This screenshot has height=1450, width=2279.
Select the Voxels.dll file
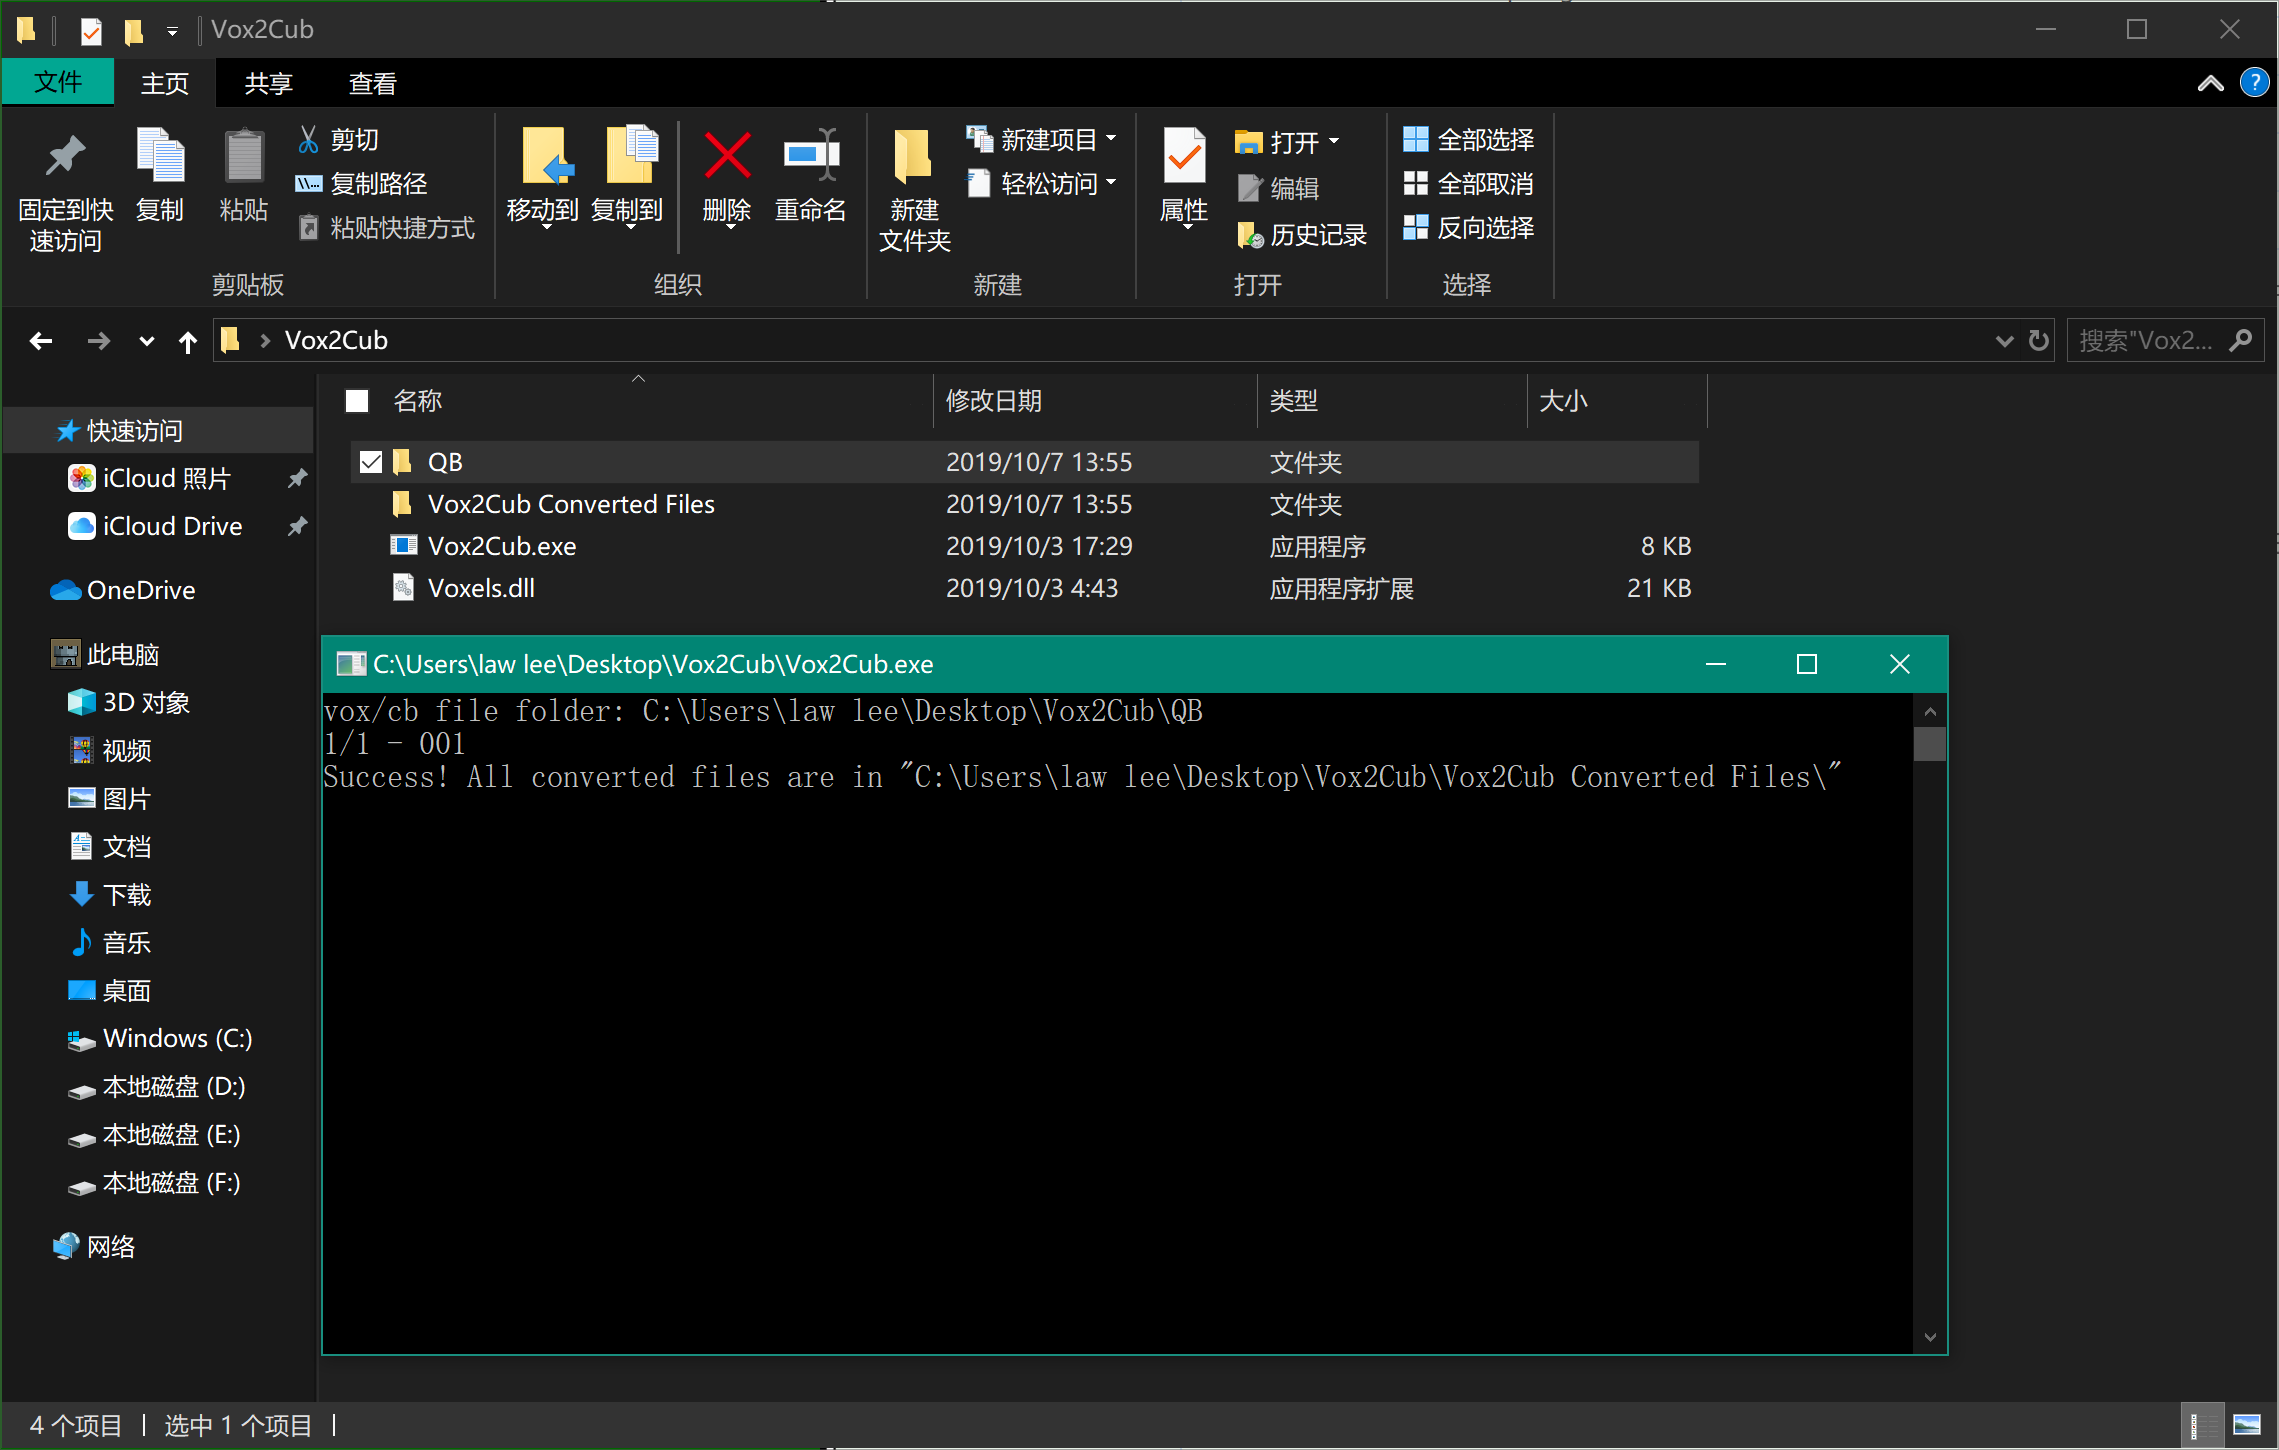coord(481,588)
